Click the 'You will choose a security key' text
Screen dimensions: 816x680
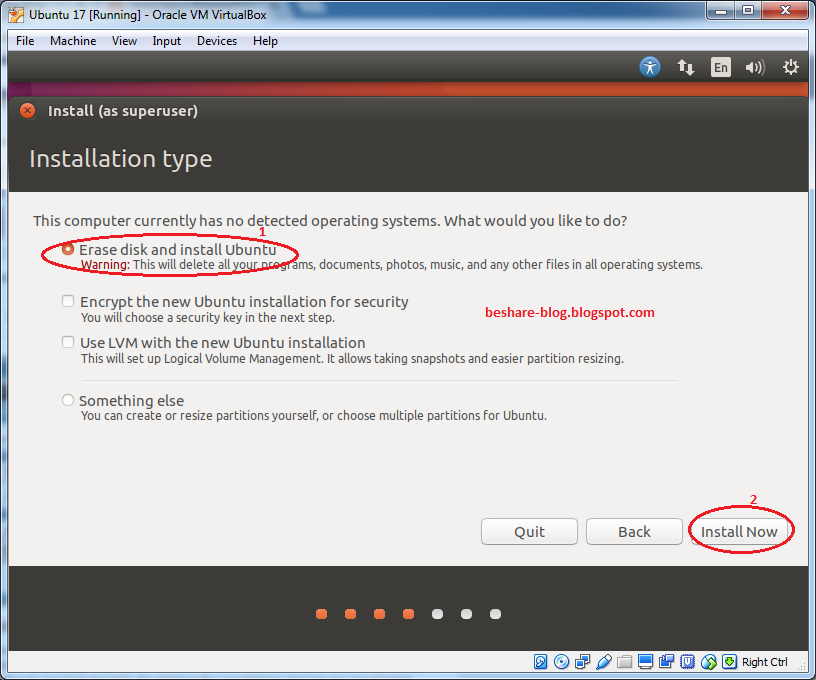pos(208,317)
